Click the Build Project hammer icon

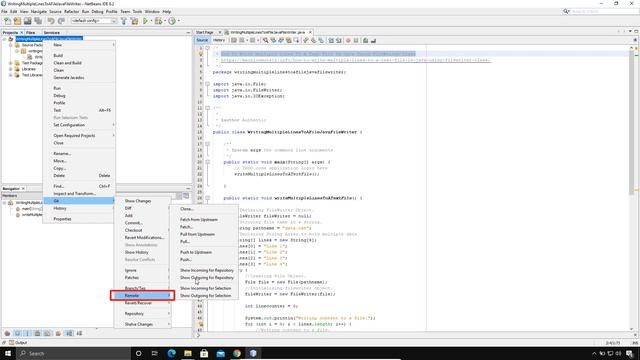124,21
